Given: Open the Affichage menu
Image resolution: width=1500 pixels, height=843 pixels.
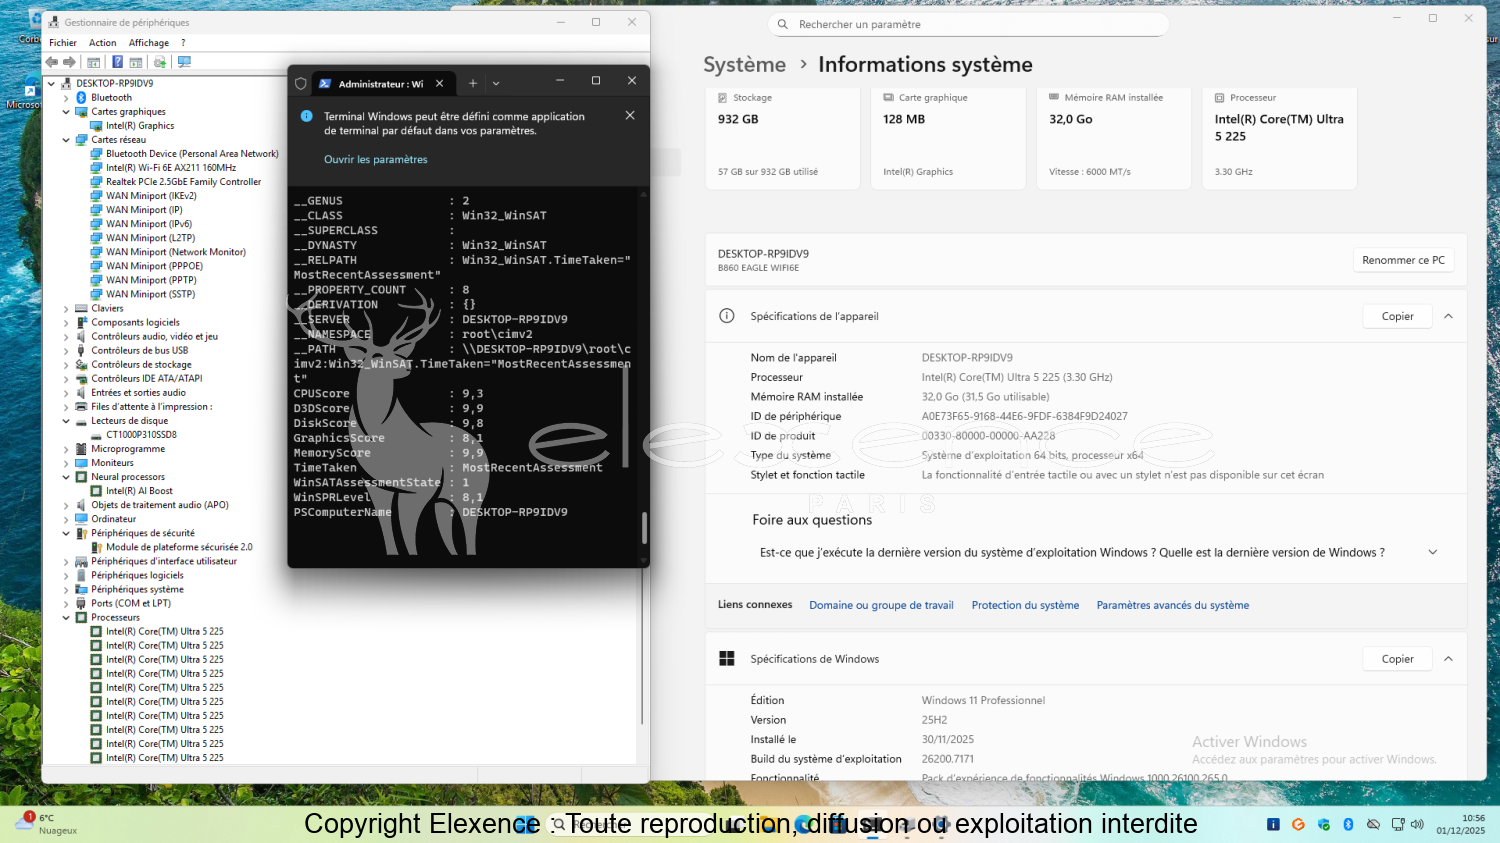Looking at the screenshot, I should click(148, 43).
